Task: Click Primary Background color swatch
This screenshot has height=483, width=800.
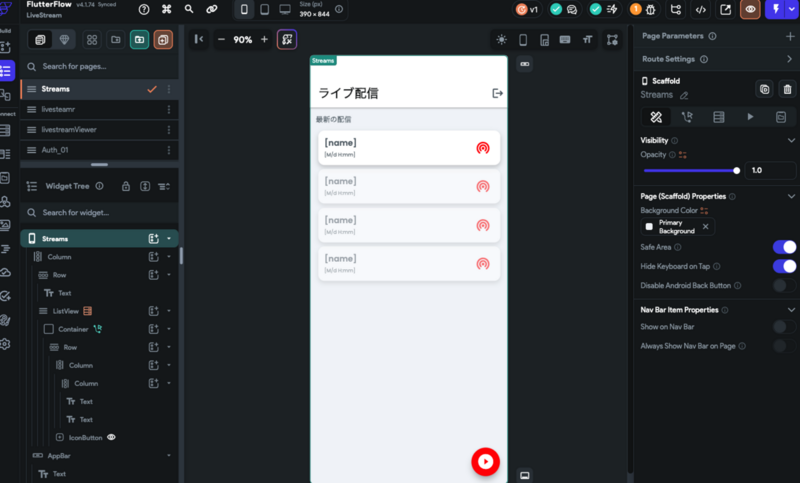Action: [x=649, y=226]
